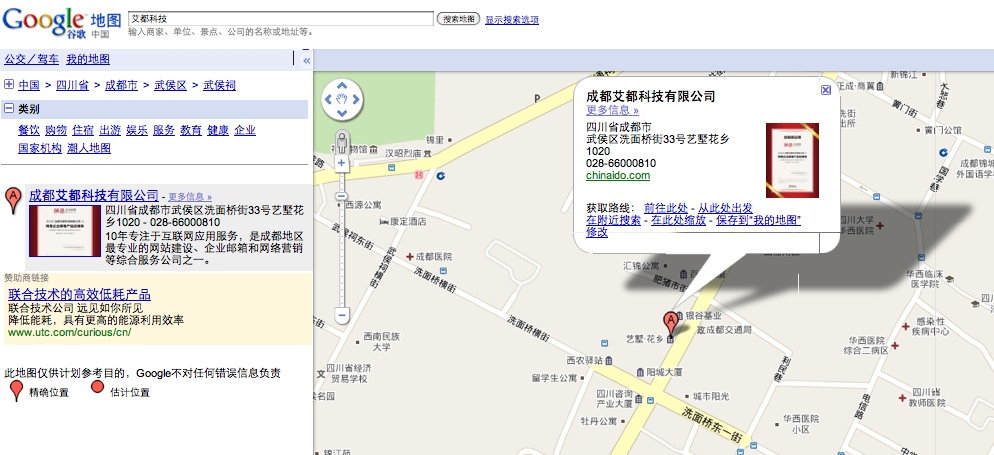Select the 餐饮 category link
This screenshot has width=994, height=455.
coord(29,130)
